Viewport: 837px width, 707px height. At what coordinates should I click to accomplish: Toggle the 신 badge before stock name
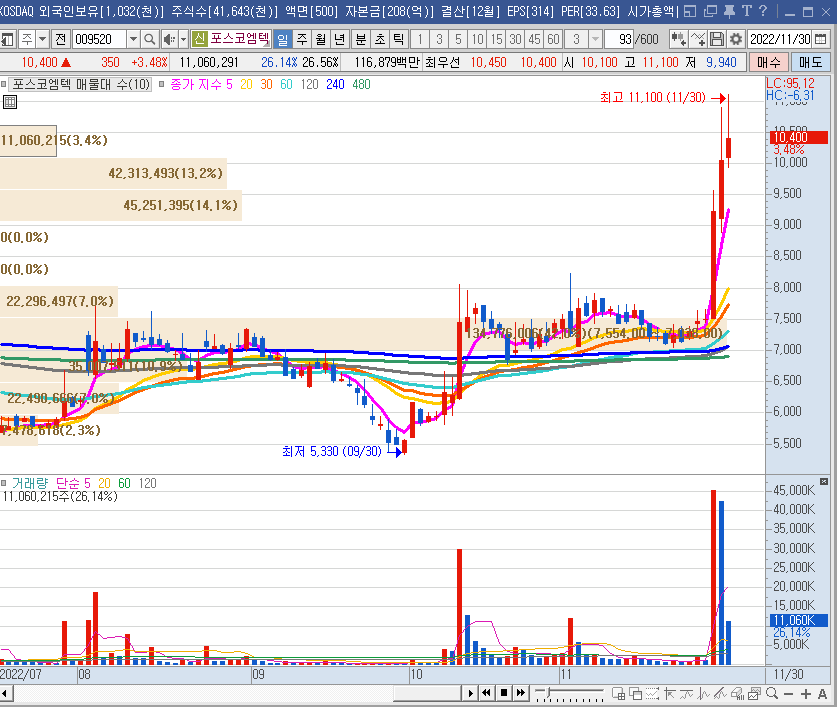199,38
